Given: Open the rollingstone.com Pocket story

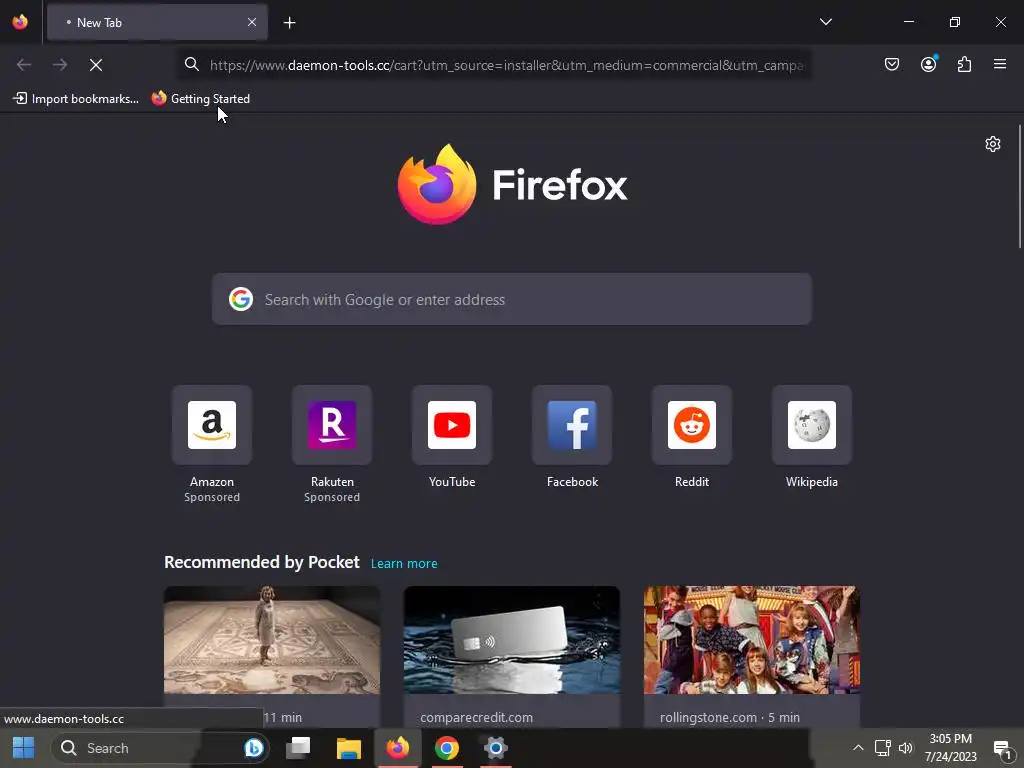Looking at the screenshot, I should (x=752, y=656).
